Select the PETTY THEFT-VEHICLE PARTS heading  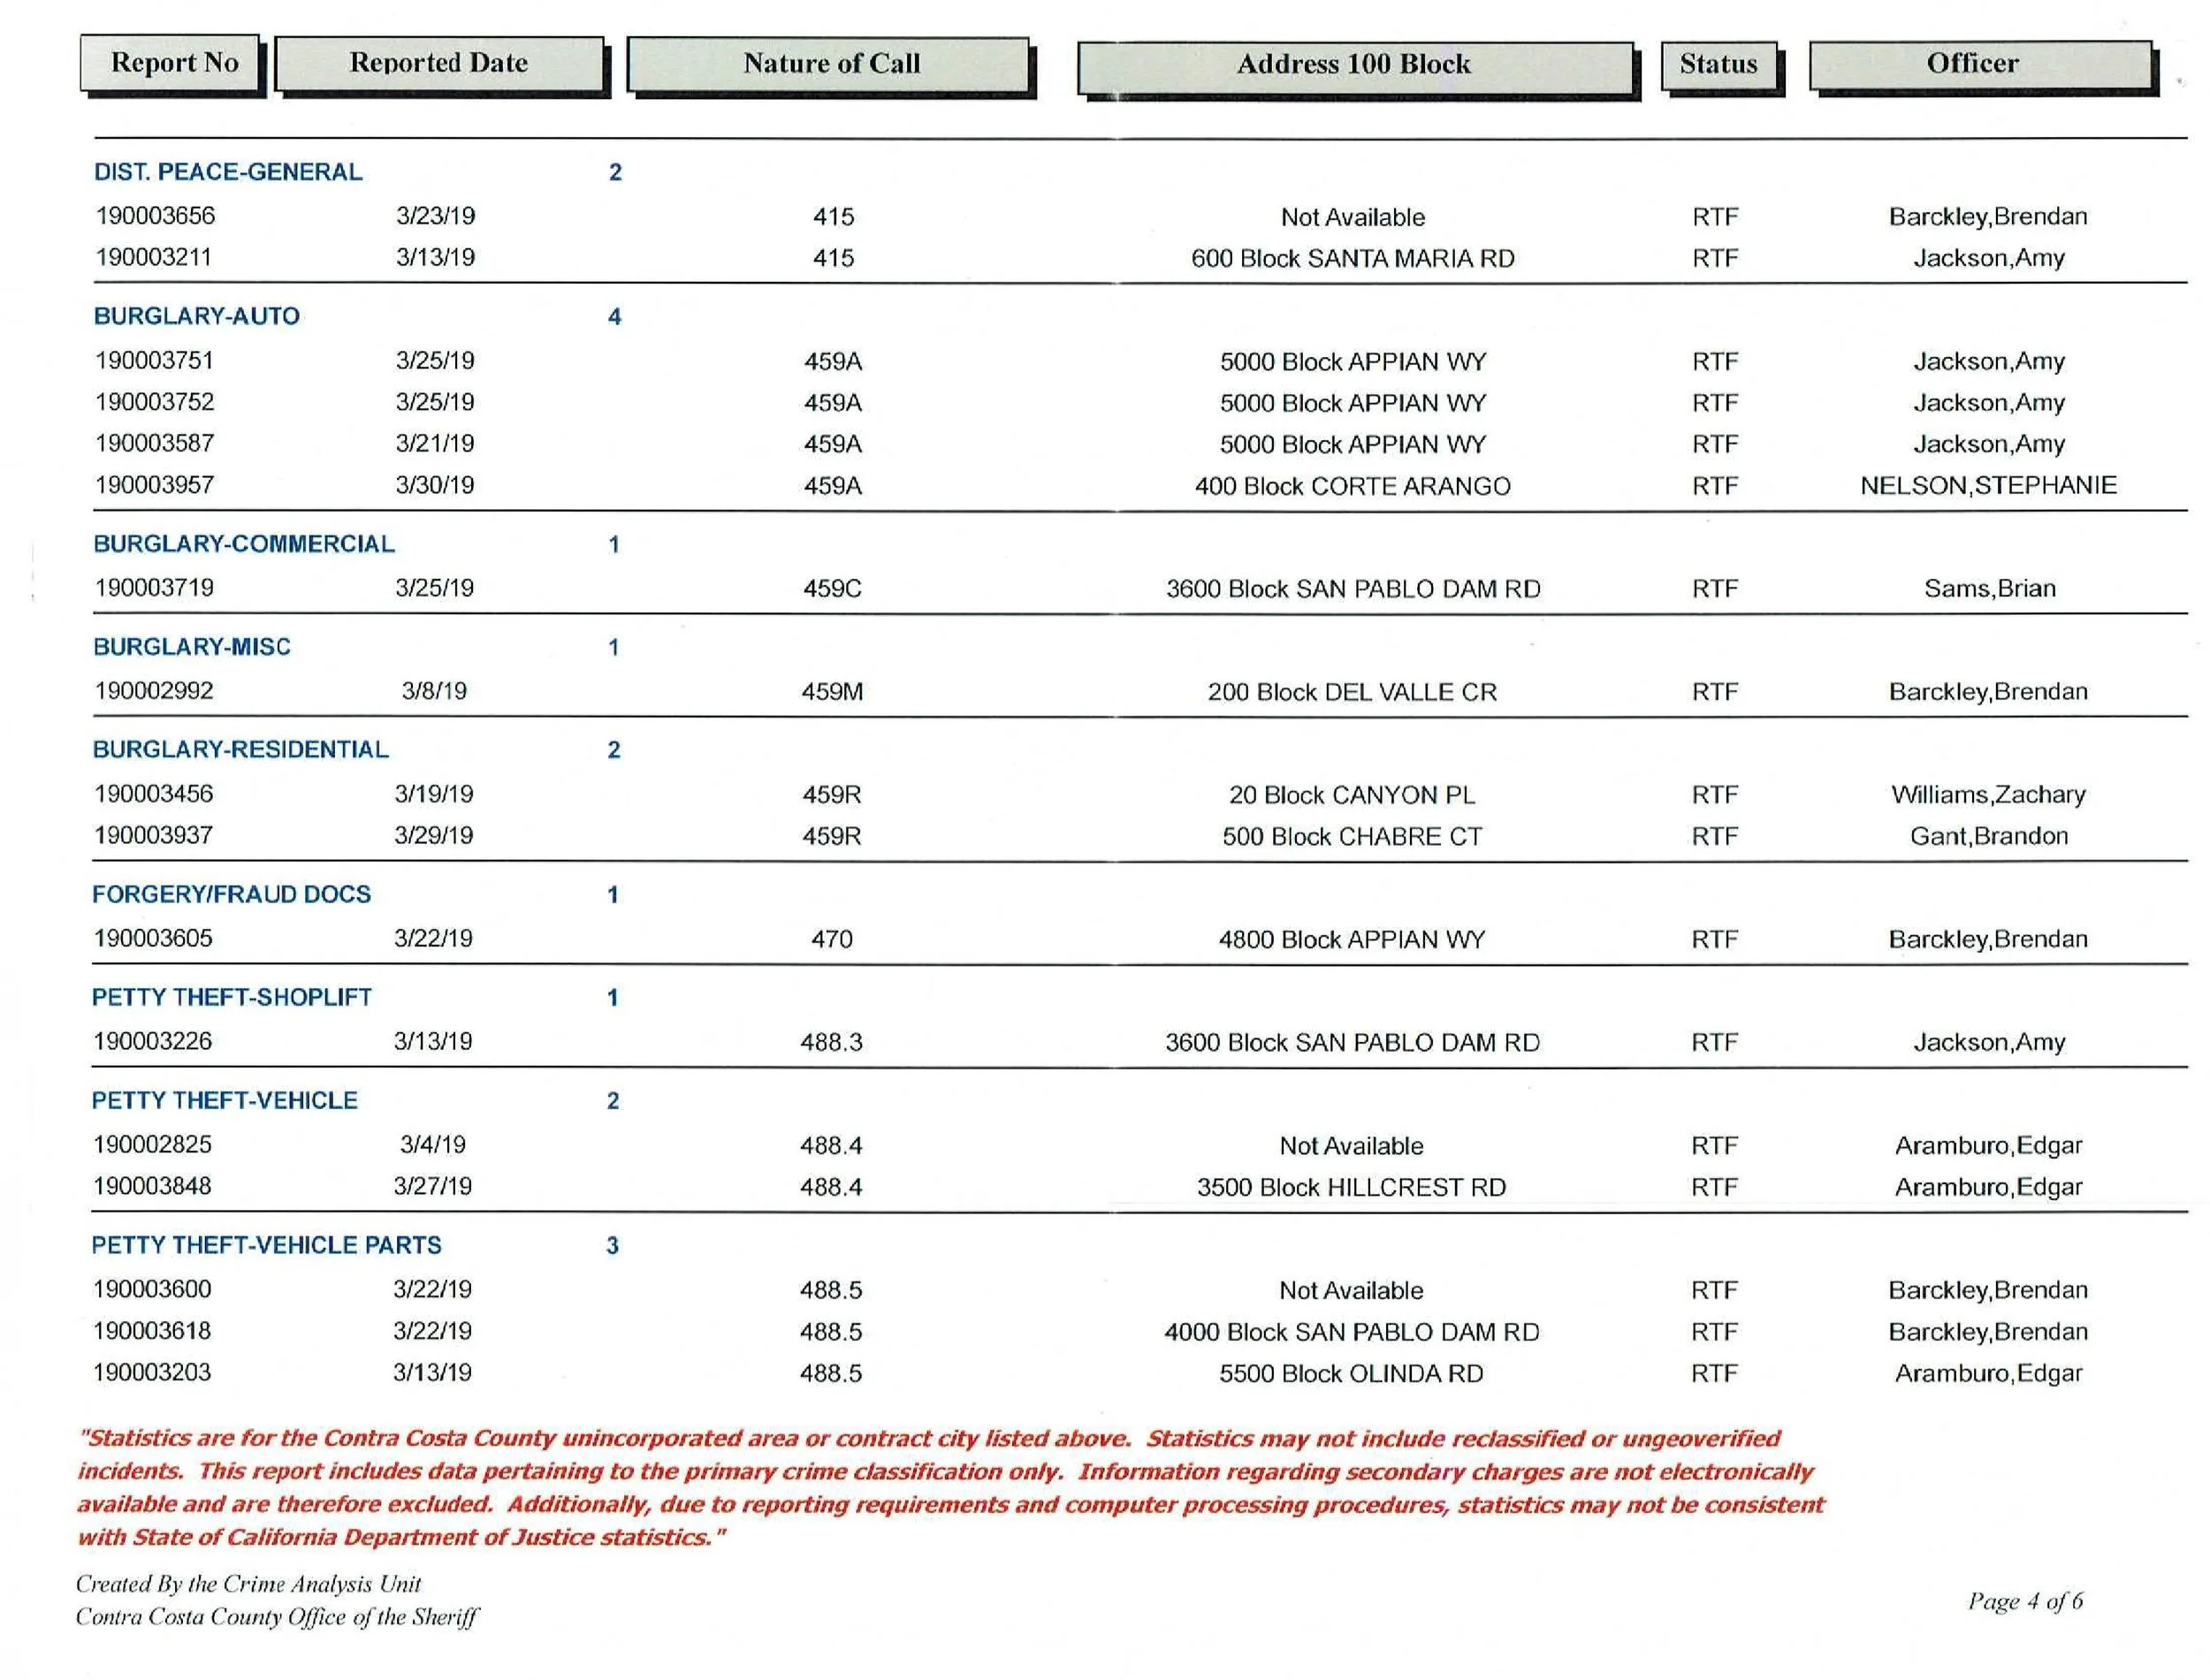pos(266,1246)
